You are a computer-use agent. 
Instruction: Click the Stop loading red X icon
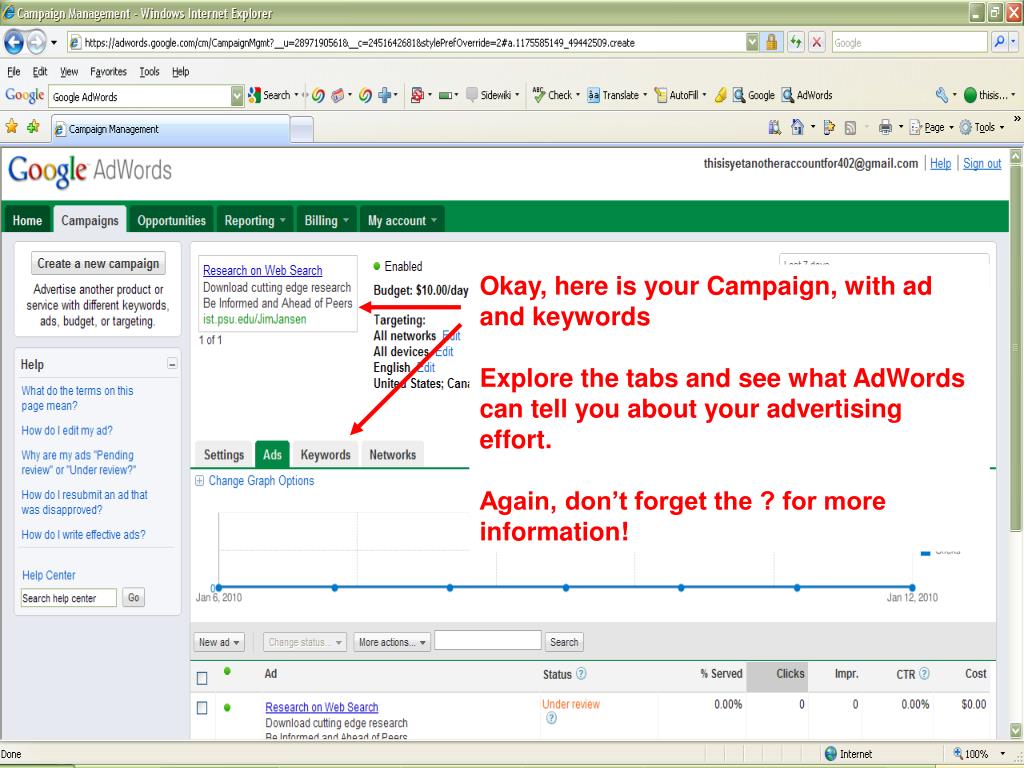click(x=816, y=42)
